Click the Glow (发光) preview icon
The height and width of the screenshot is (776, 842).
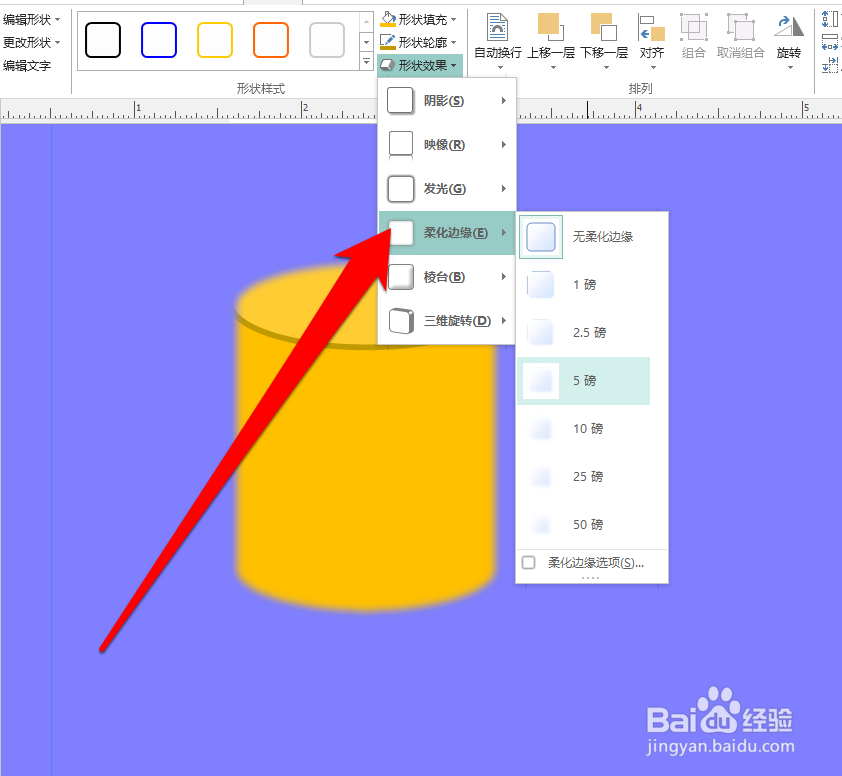[x=401, y=189]
